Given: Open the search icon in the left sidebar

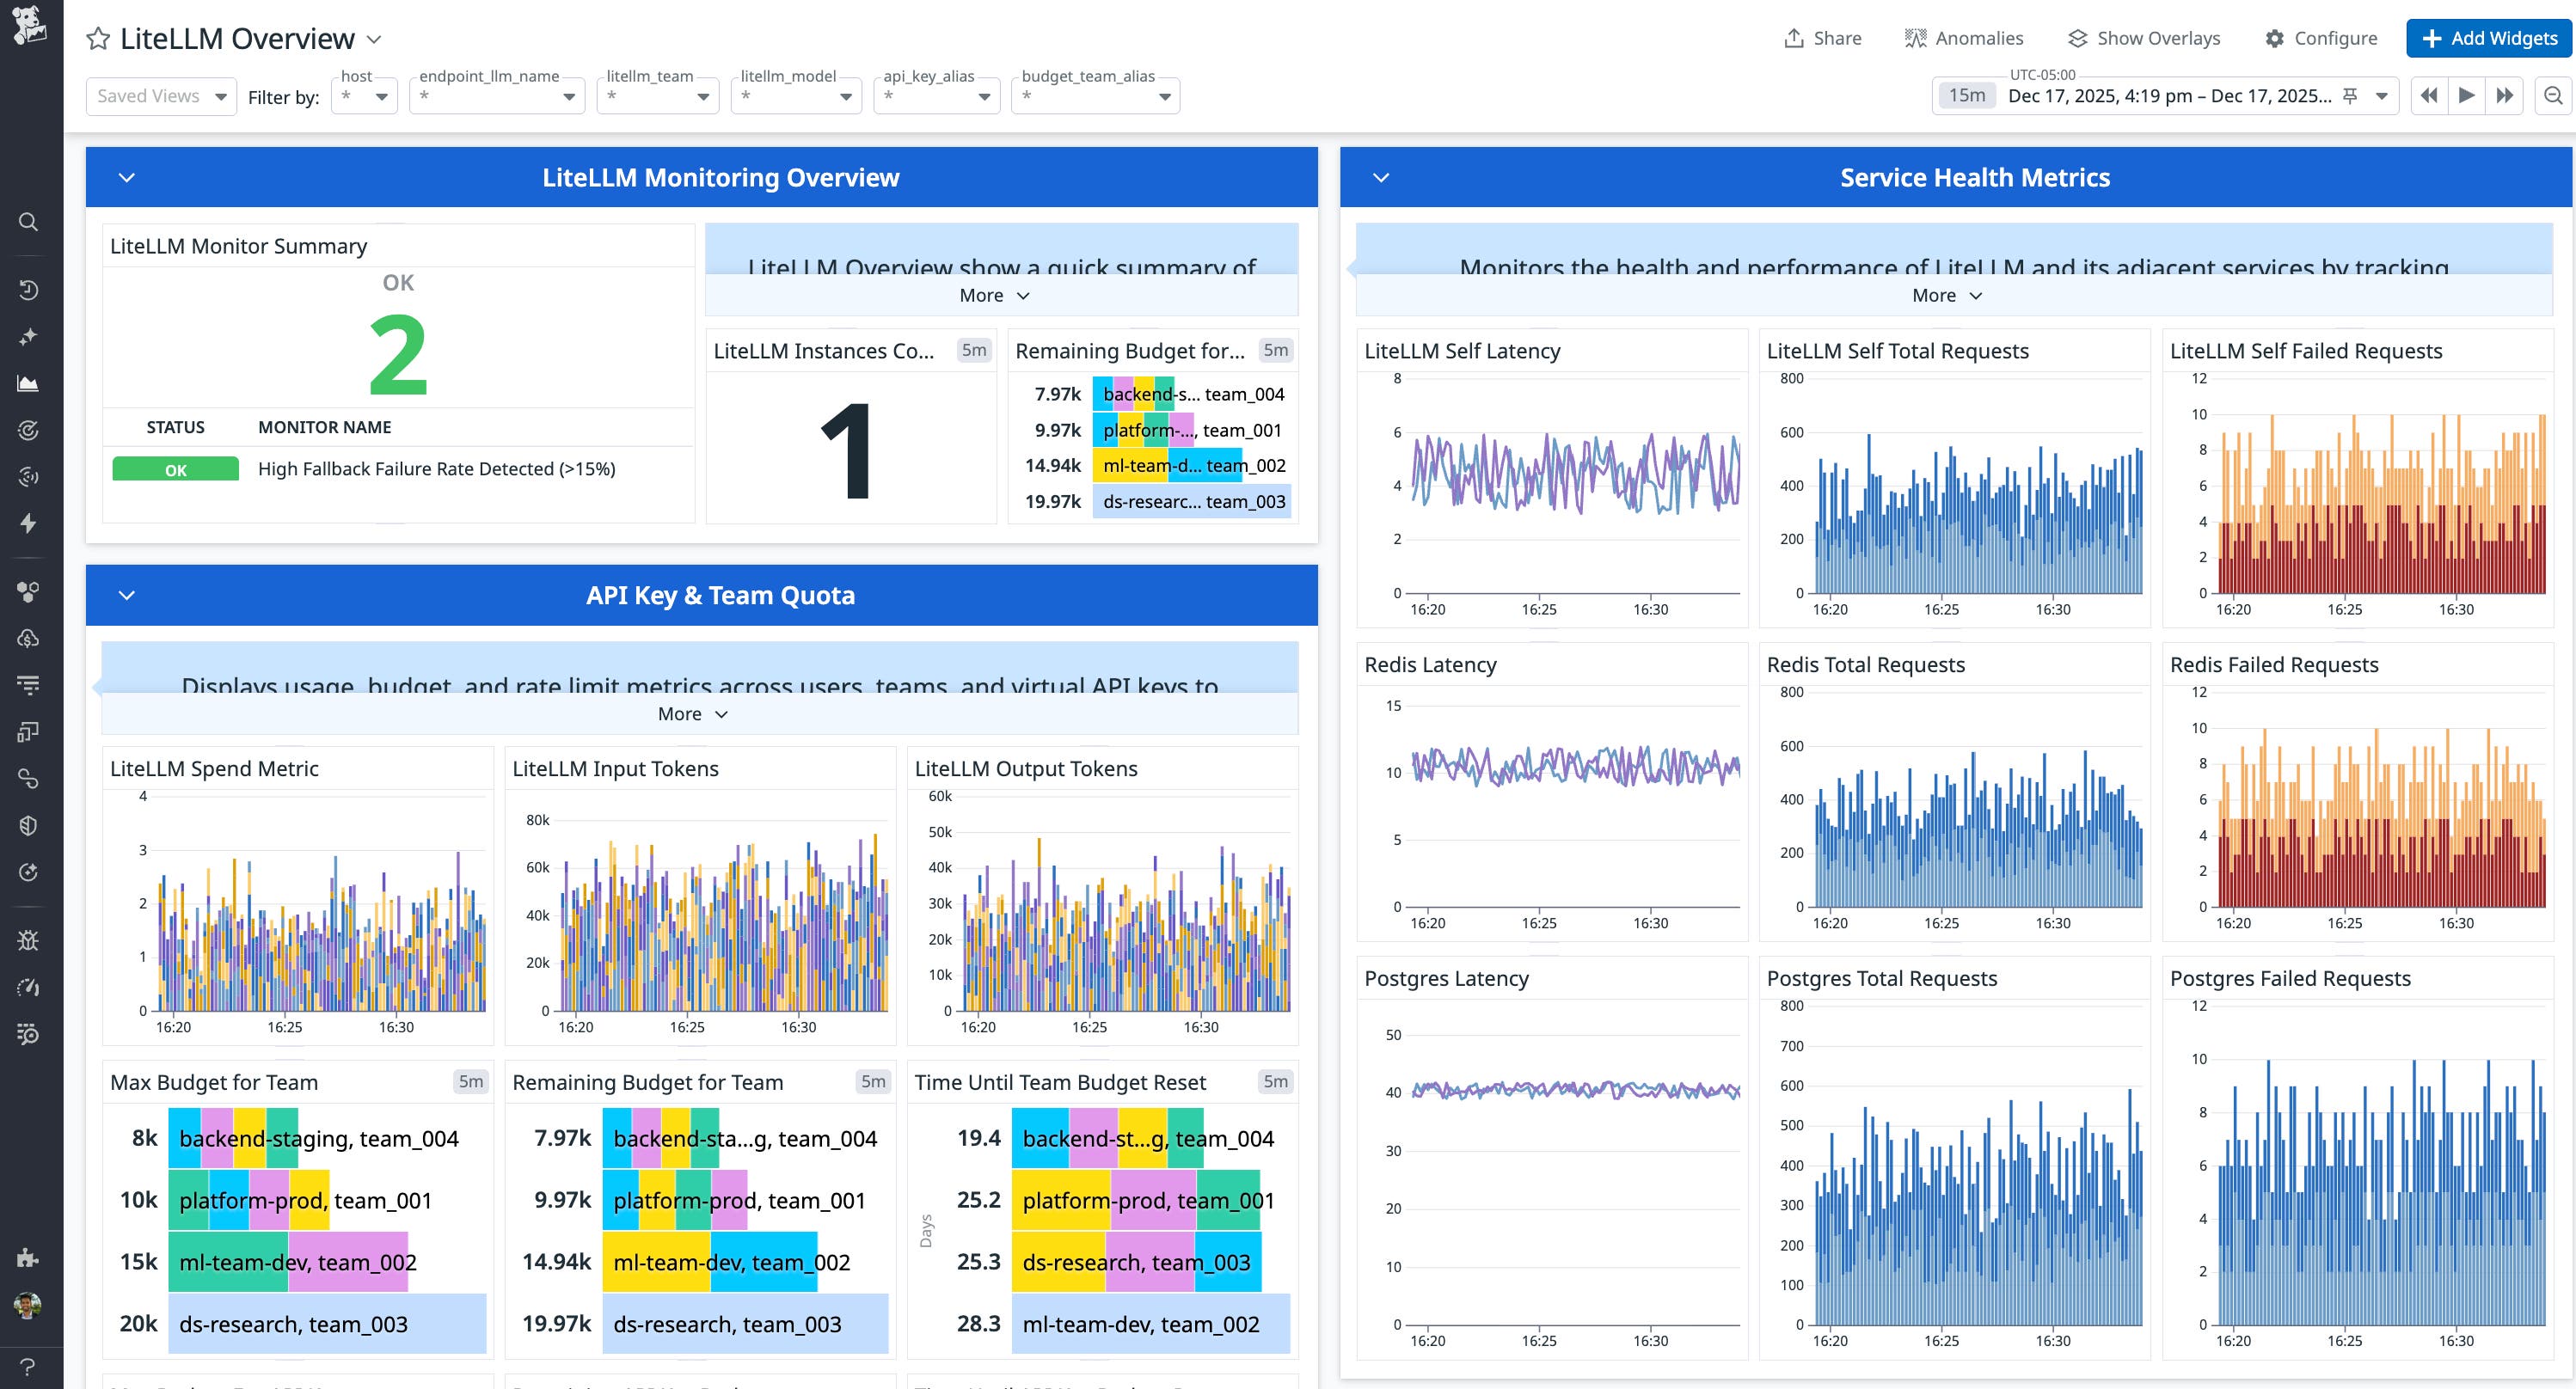Looking at the screenshot, I should [x=29, y=222].
